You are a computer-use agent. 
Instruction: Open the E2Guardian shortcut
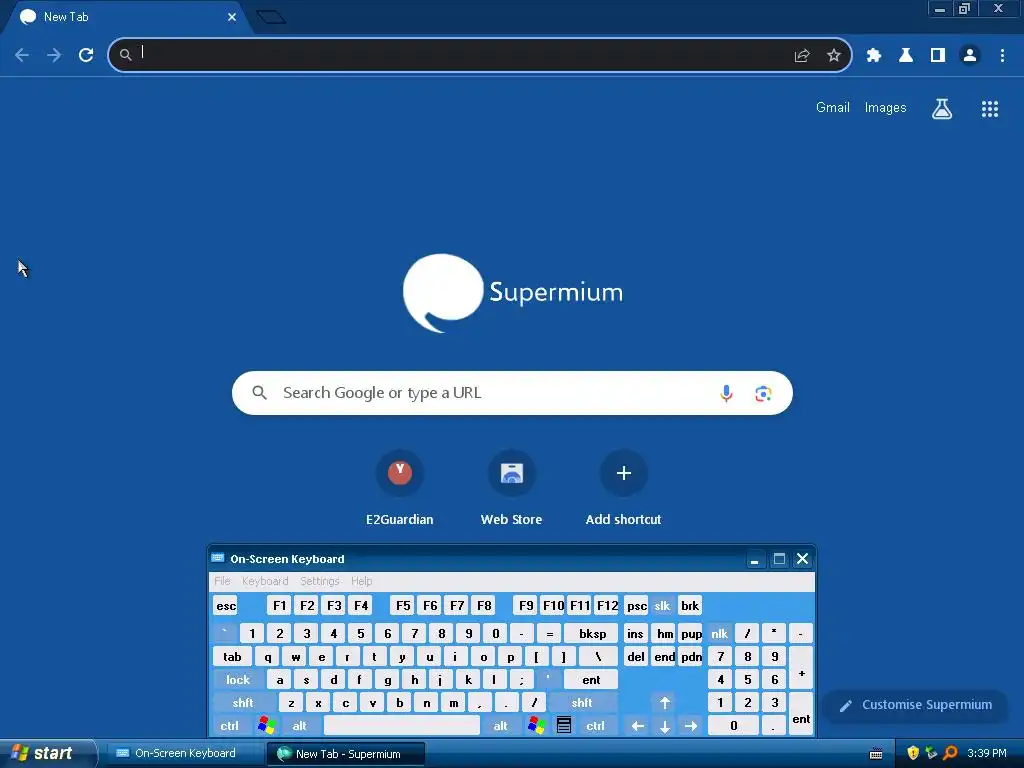tap(400, 488)
